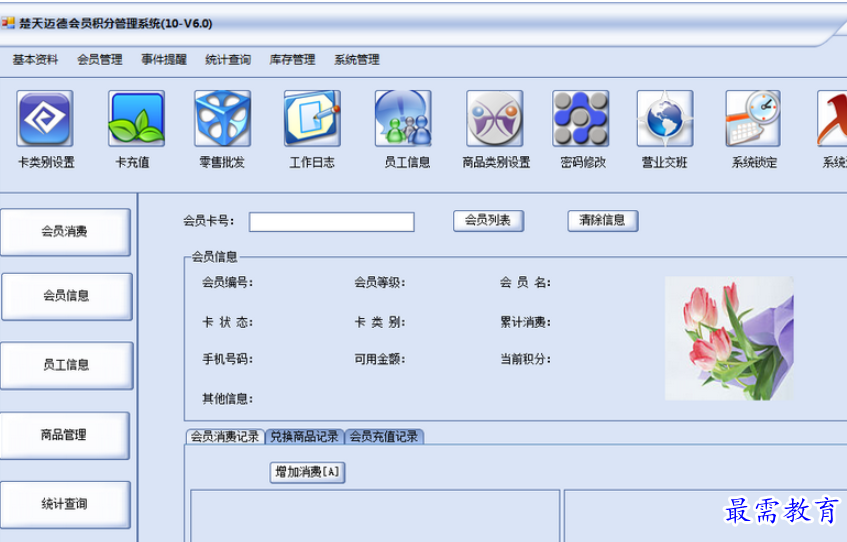This screenshot has width=847, height=542.
Task: Click the 可用金额 label
Action: [380, 359]
